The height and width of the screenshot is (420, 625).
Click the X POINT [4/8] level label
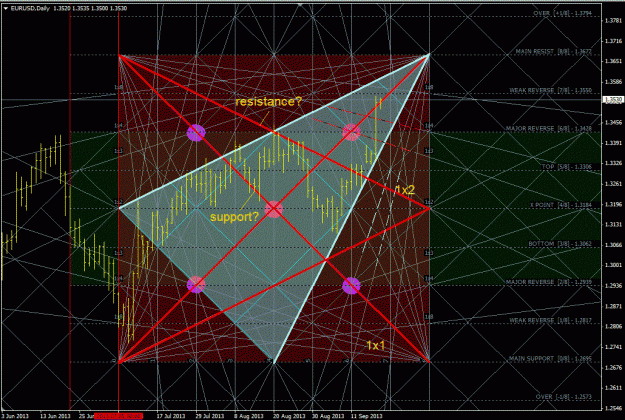tap(561, 205)
